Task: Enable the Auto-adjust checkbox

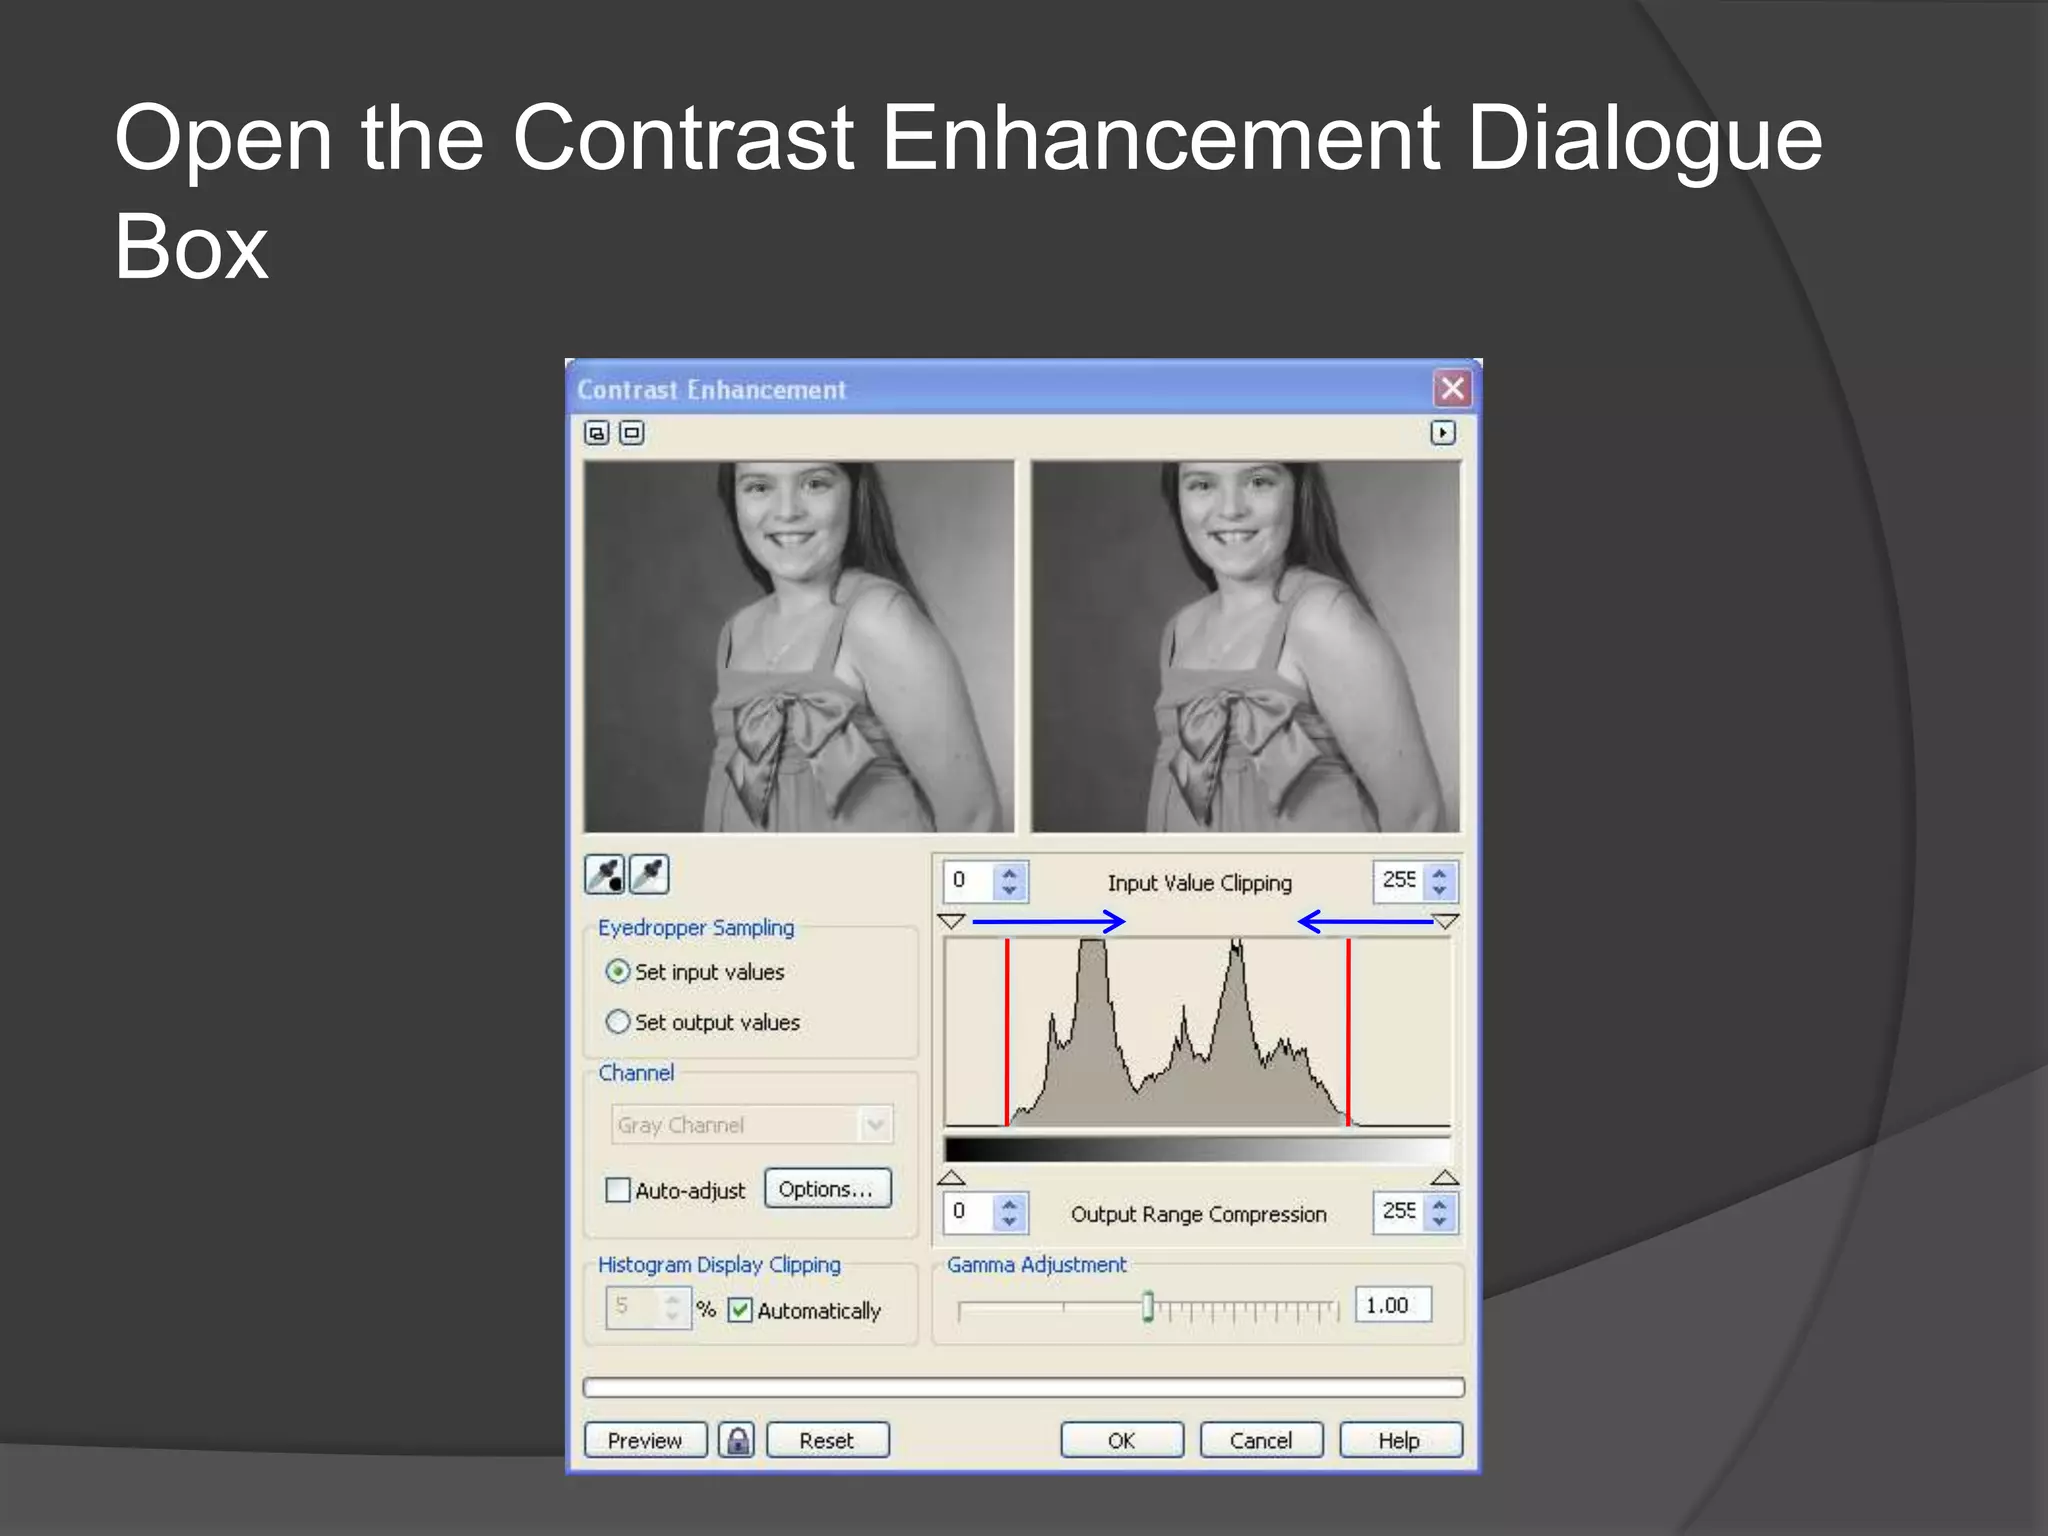Action: click(618, 1190)
